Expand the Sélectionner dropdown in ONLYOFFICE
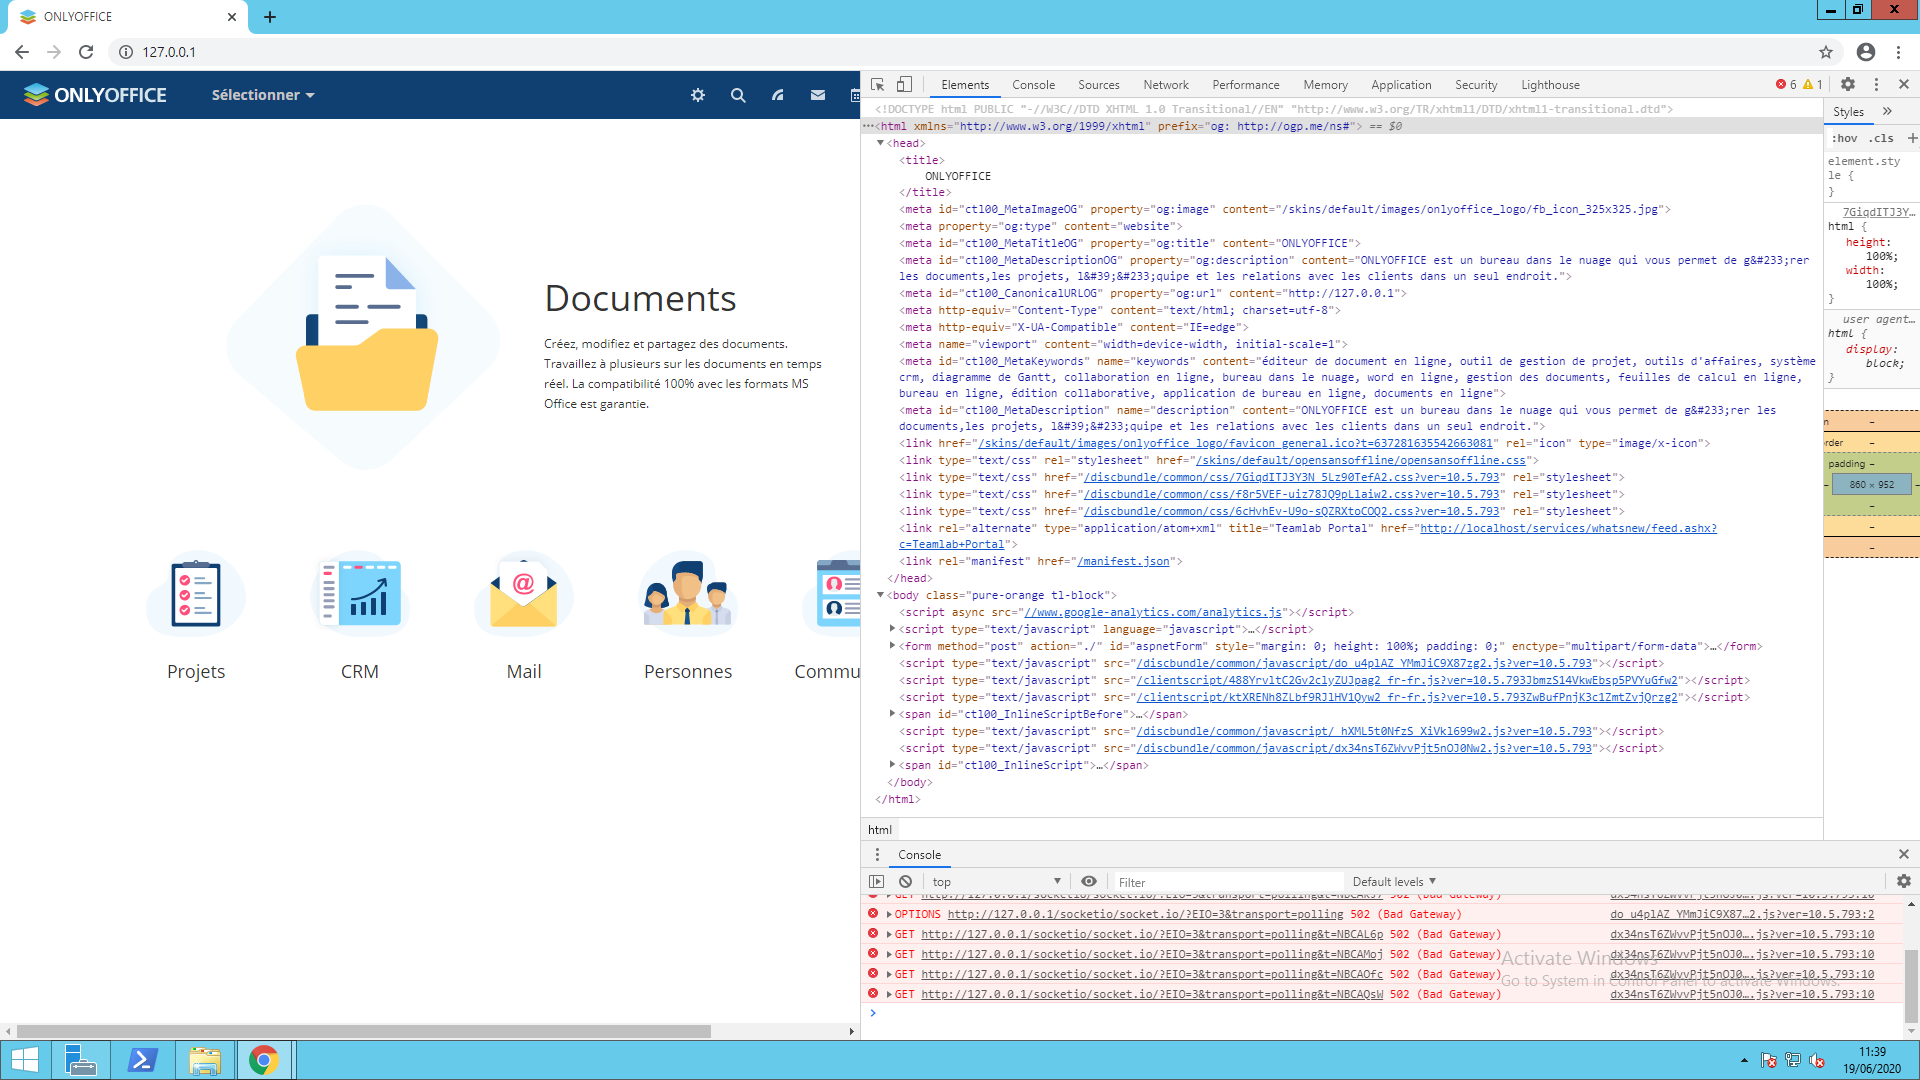The height and width of the screenshot is (1080, 1920). [x=262, y=94]
